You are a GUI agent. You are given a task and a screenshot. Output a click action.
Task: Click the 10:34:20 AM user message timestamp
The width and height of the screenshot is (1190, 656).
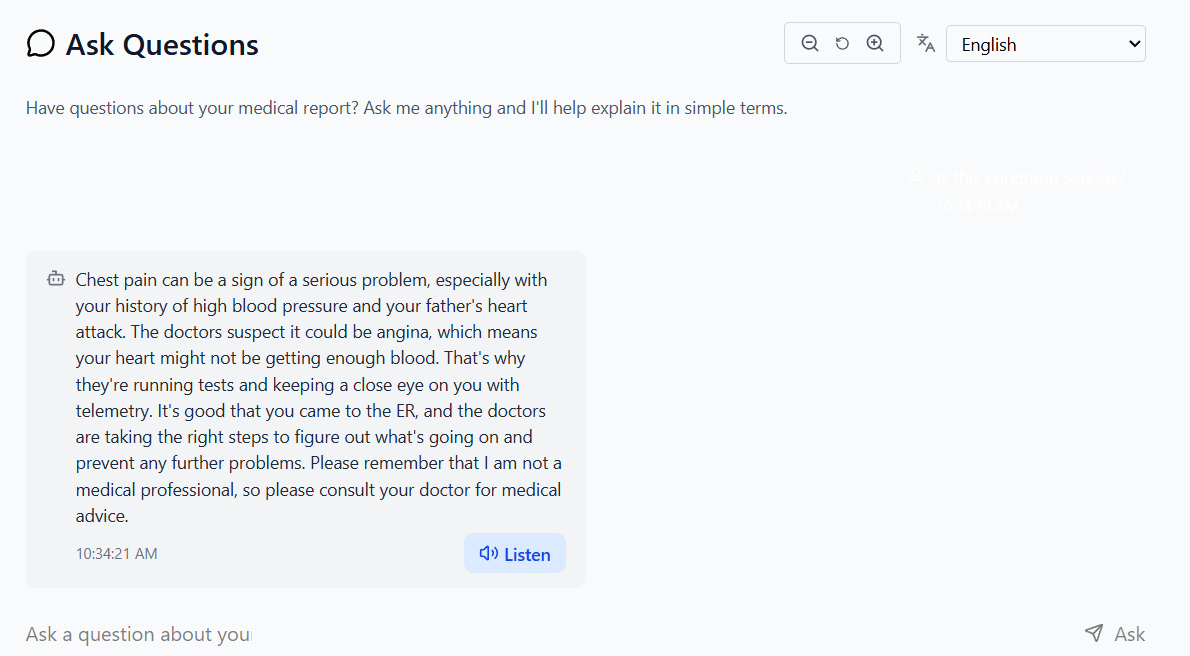977,207
